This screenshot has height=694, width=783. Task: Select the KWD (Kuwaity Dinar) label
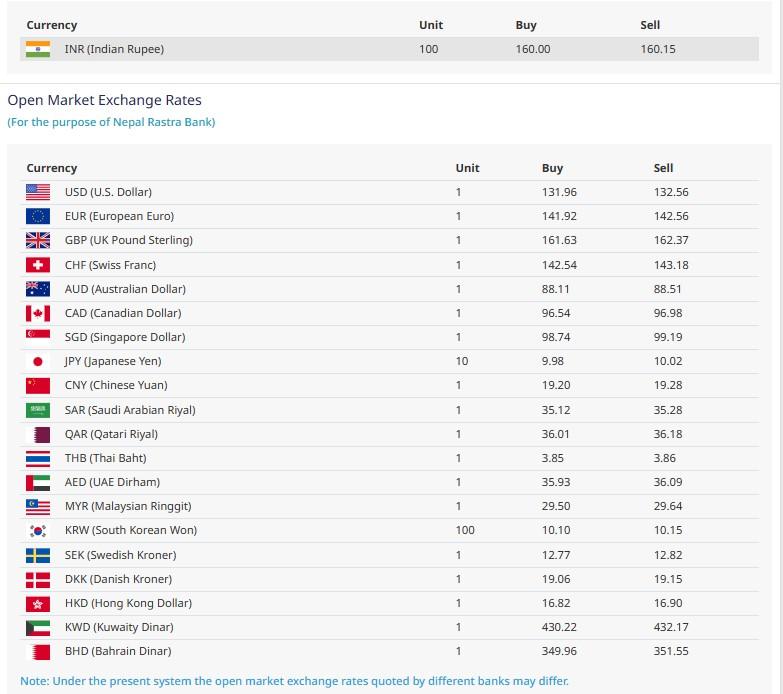118,627
